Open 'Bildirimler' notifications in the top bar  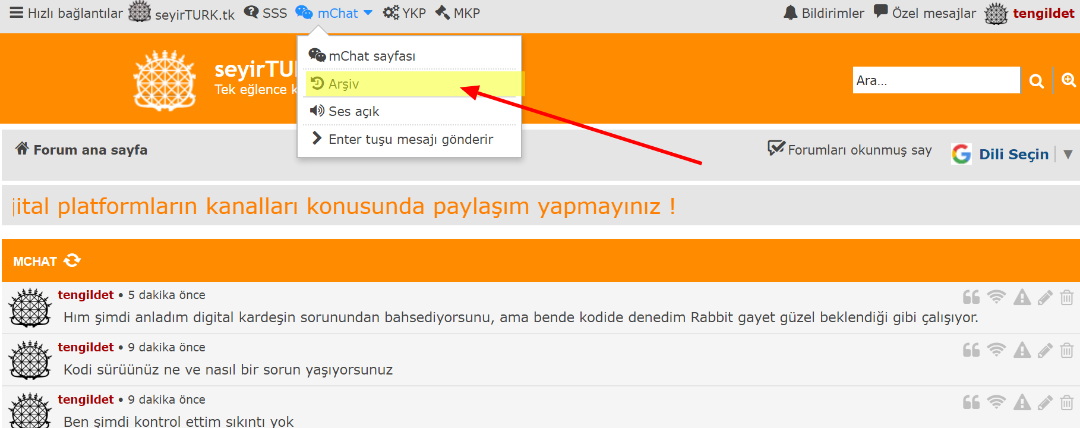823,13
